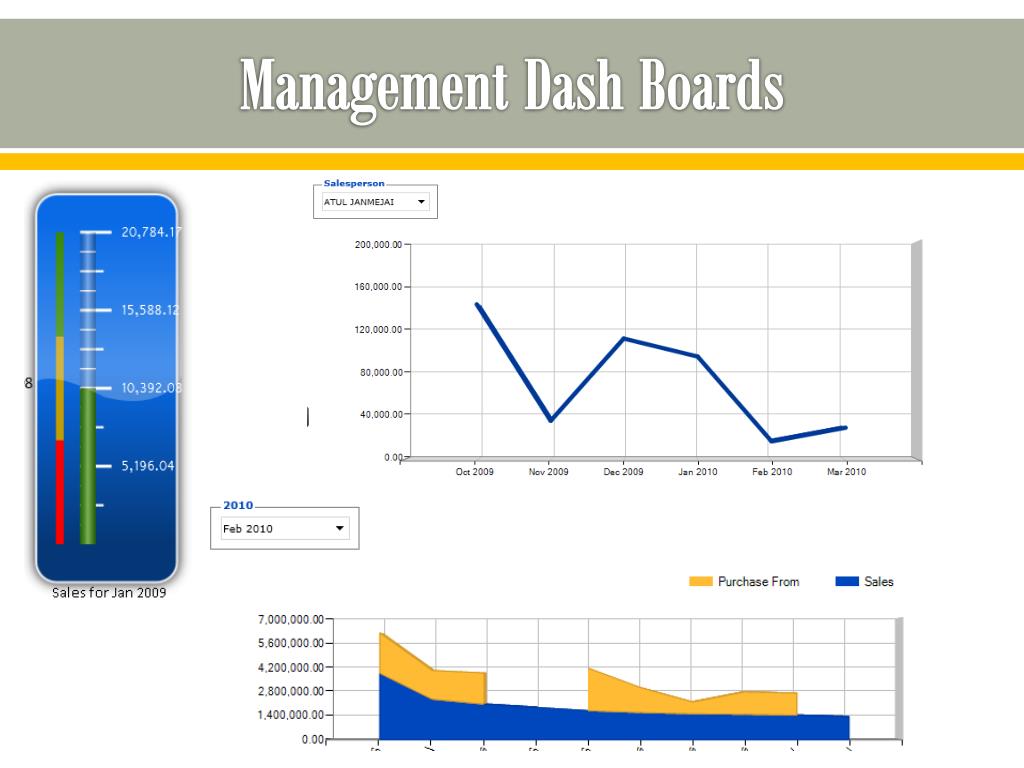Image resolution: width=1024 pixels, height=768 pixels.
Task: Click the 2,800,000.00 y-axis label
Action: point(291,691)
